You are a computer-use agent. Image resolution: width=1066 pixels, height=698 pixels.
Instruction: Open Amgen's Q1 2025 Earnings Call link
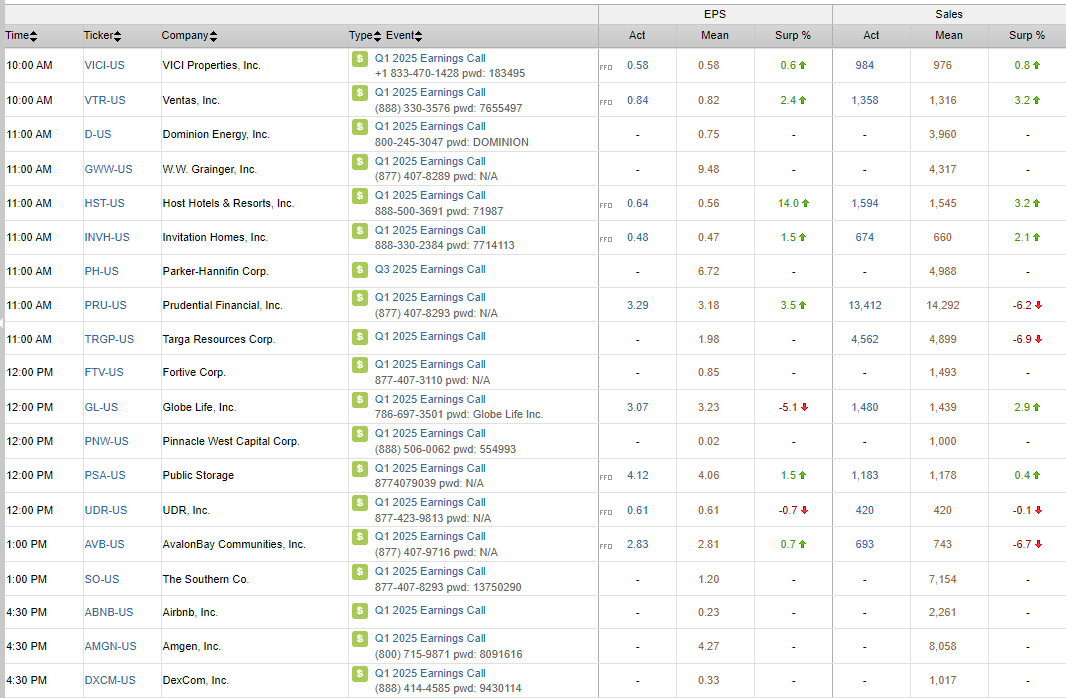click(x=430, y=638)
